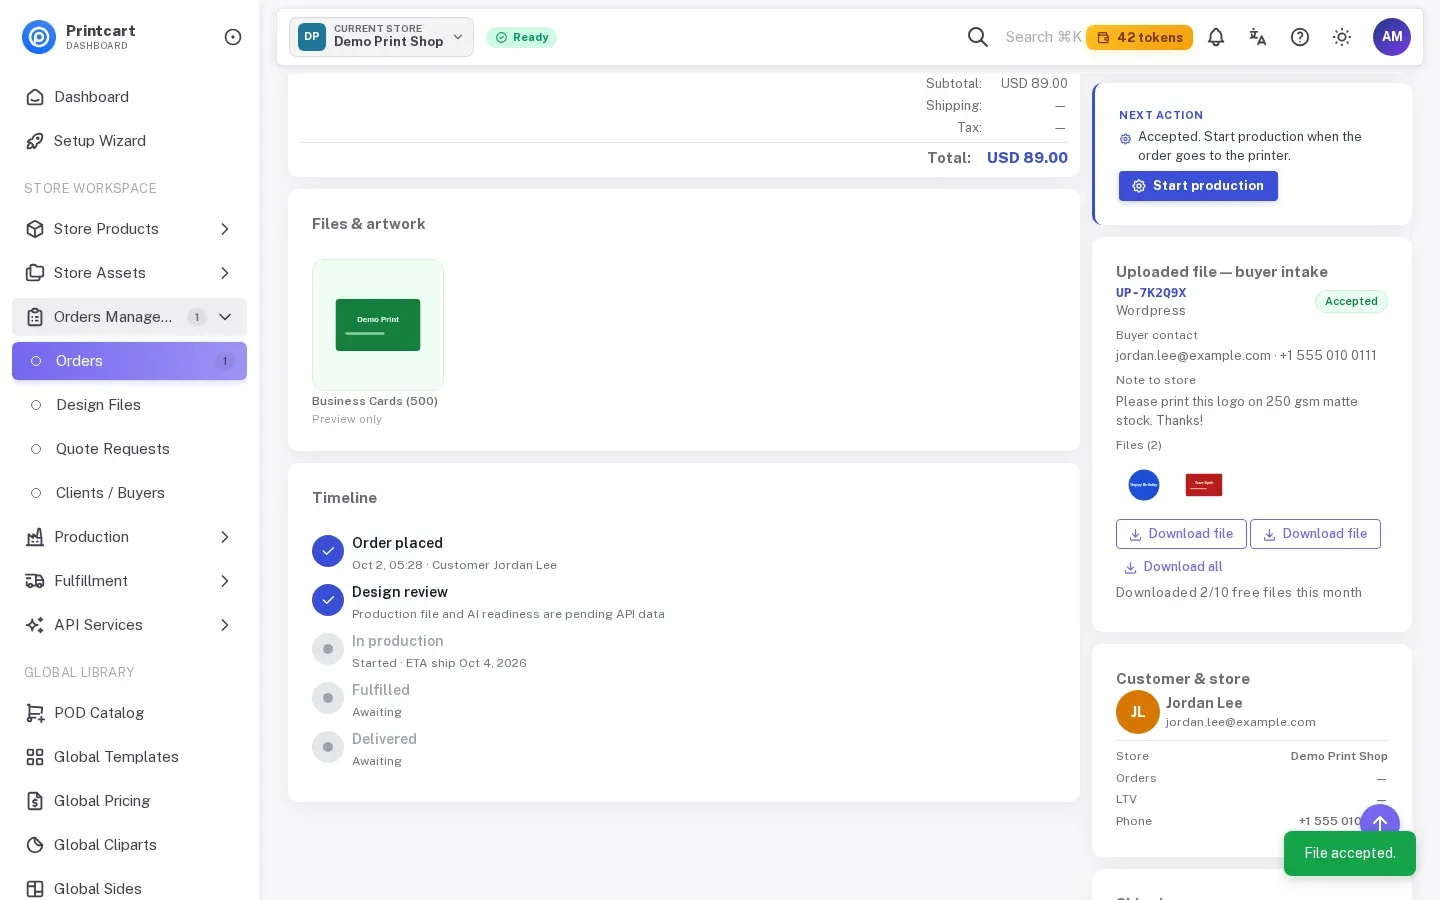Open Design Files
The width and height of the screenshot is (1440, 900).
129,405
